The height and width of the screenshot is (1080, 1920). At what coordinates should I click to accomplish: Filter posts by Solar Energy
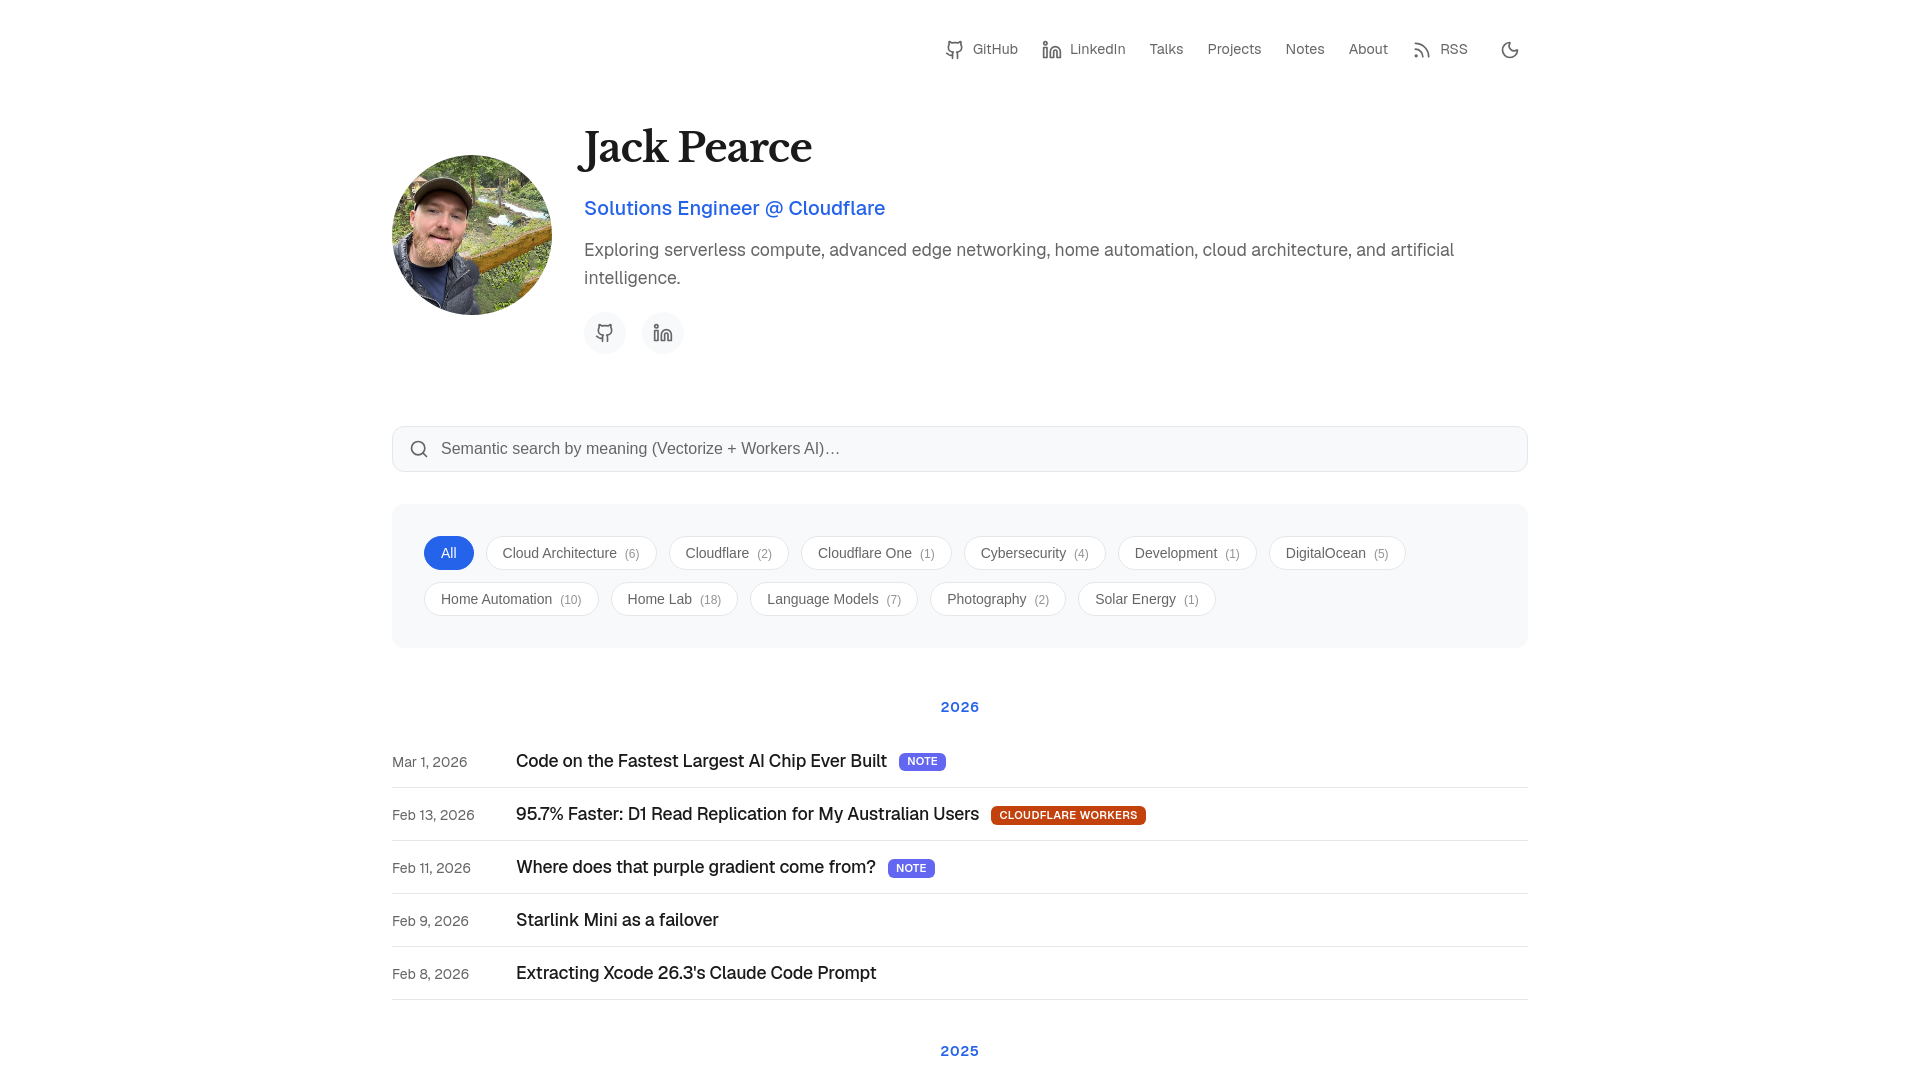click(x=1147, y=599)
